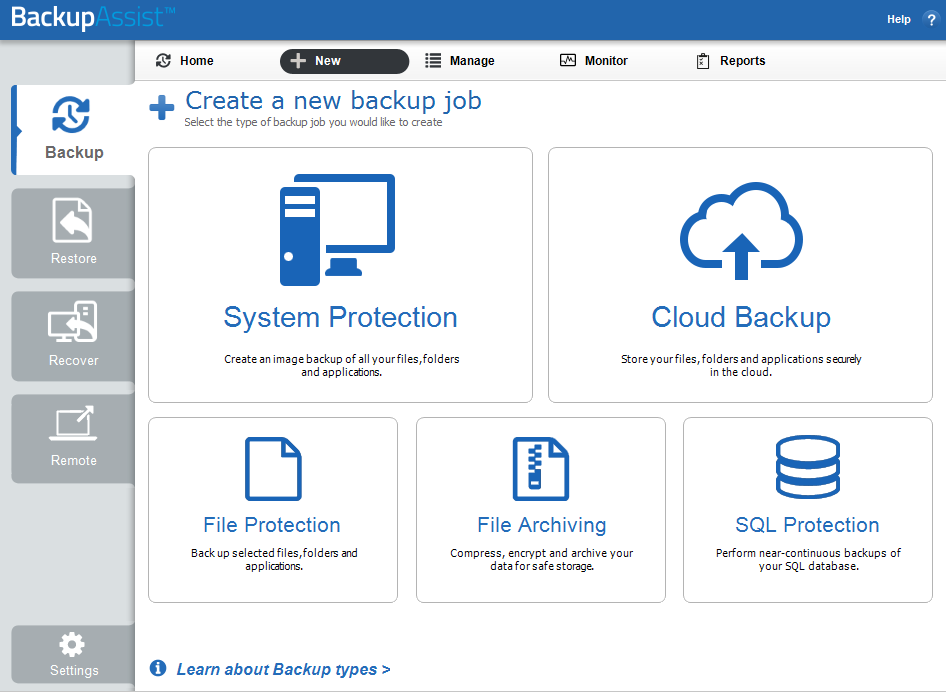Open the Remote sidebar tab
This screenshot has width=946, height=692.
(74, 439)
